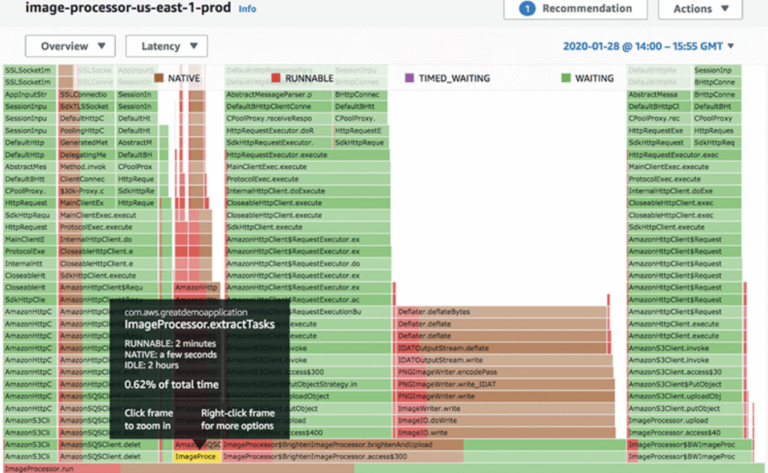Viewport: 768px width, 473px height.
Task: Zoom into the highlighted yellow ImageProce frame
Action: 197,456
